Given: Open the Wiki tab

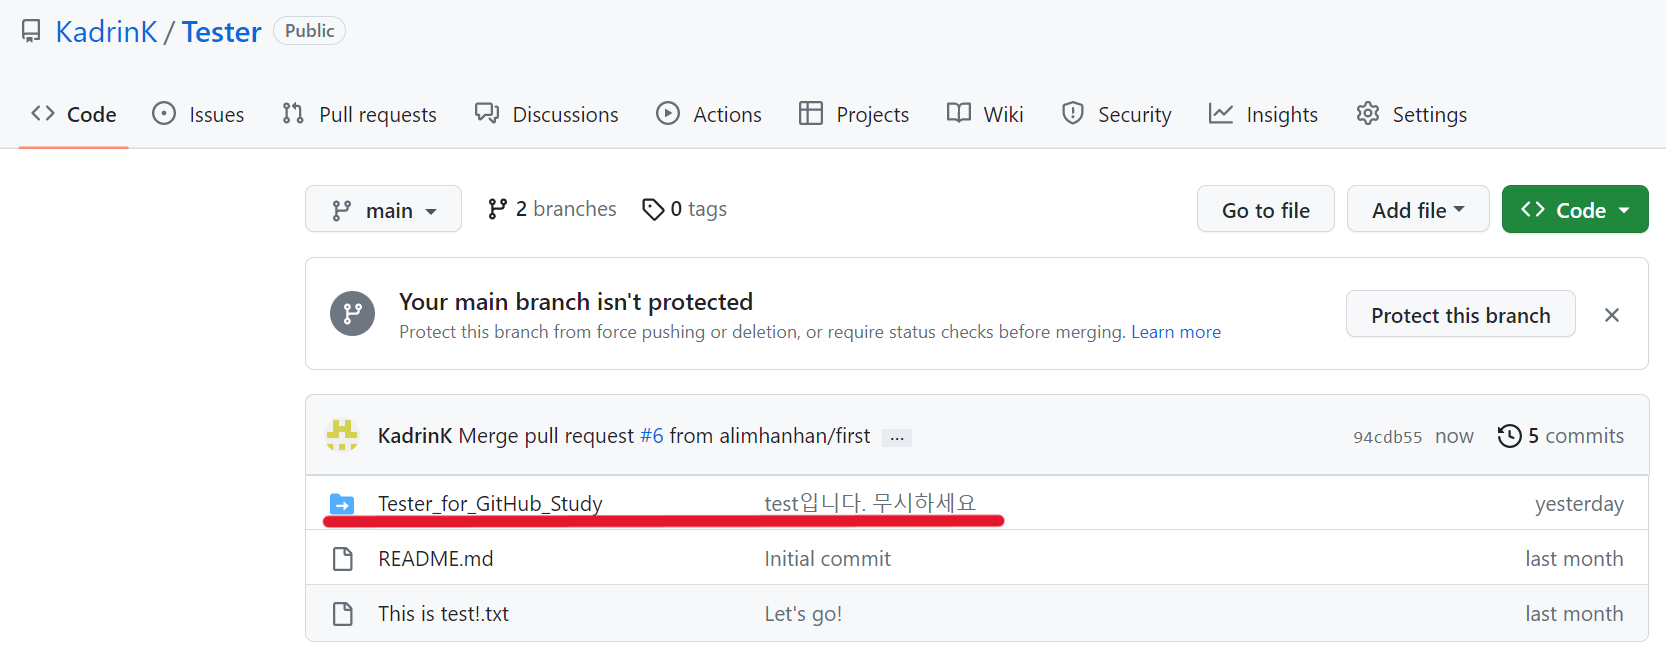Looking at the screenshot, I should click(x=985, y=115).
